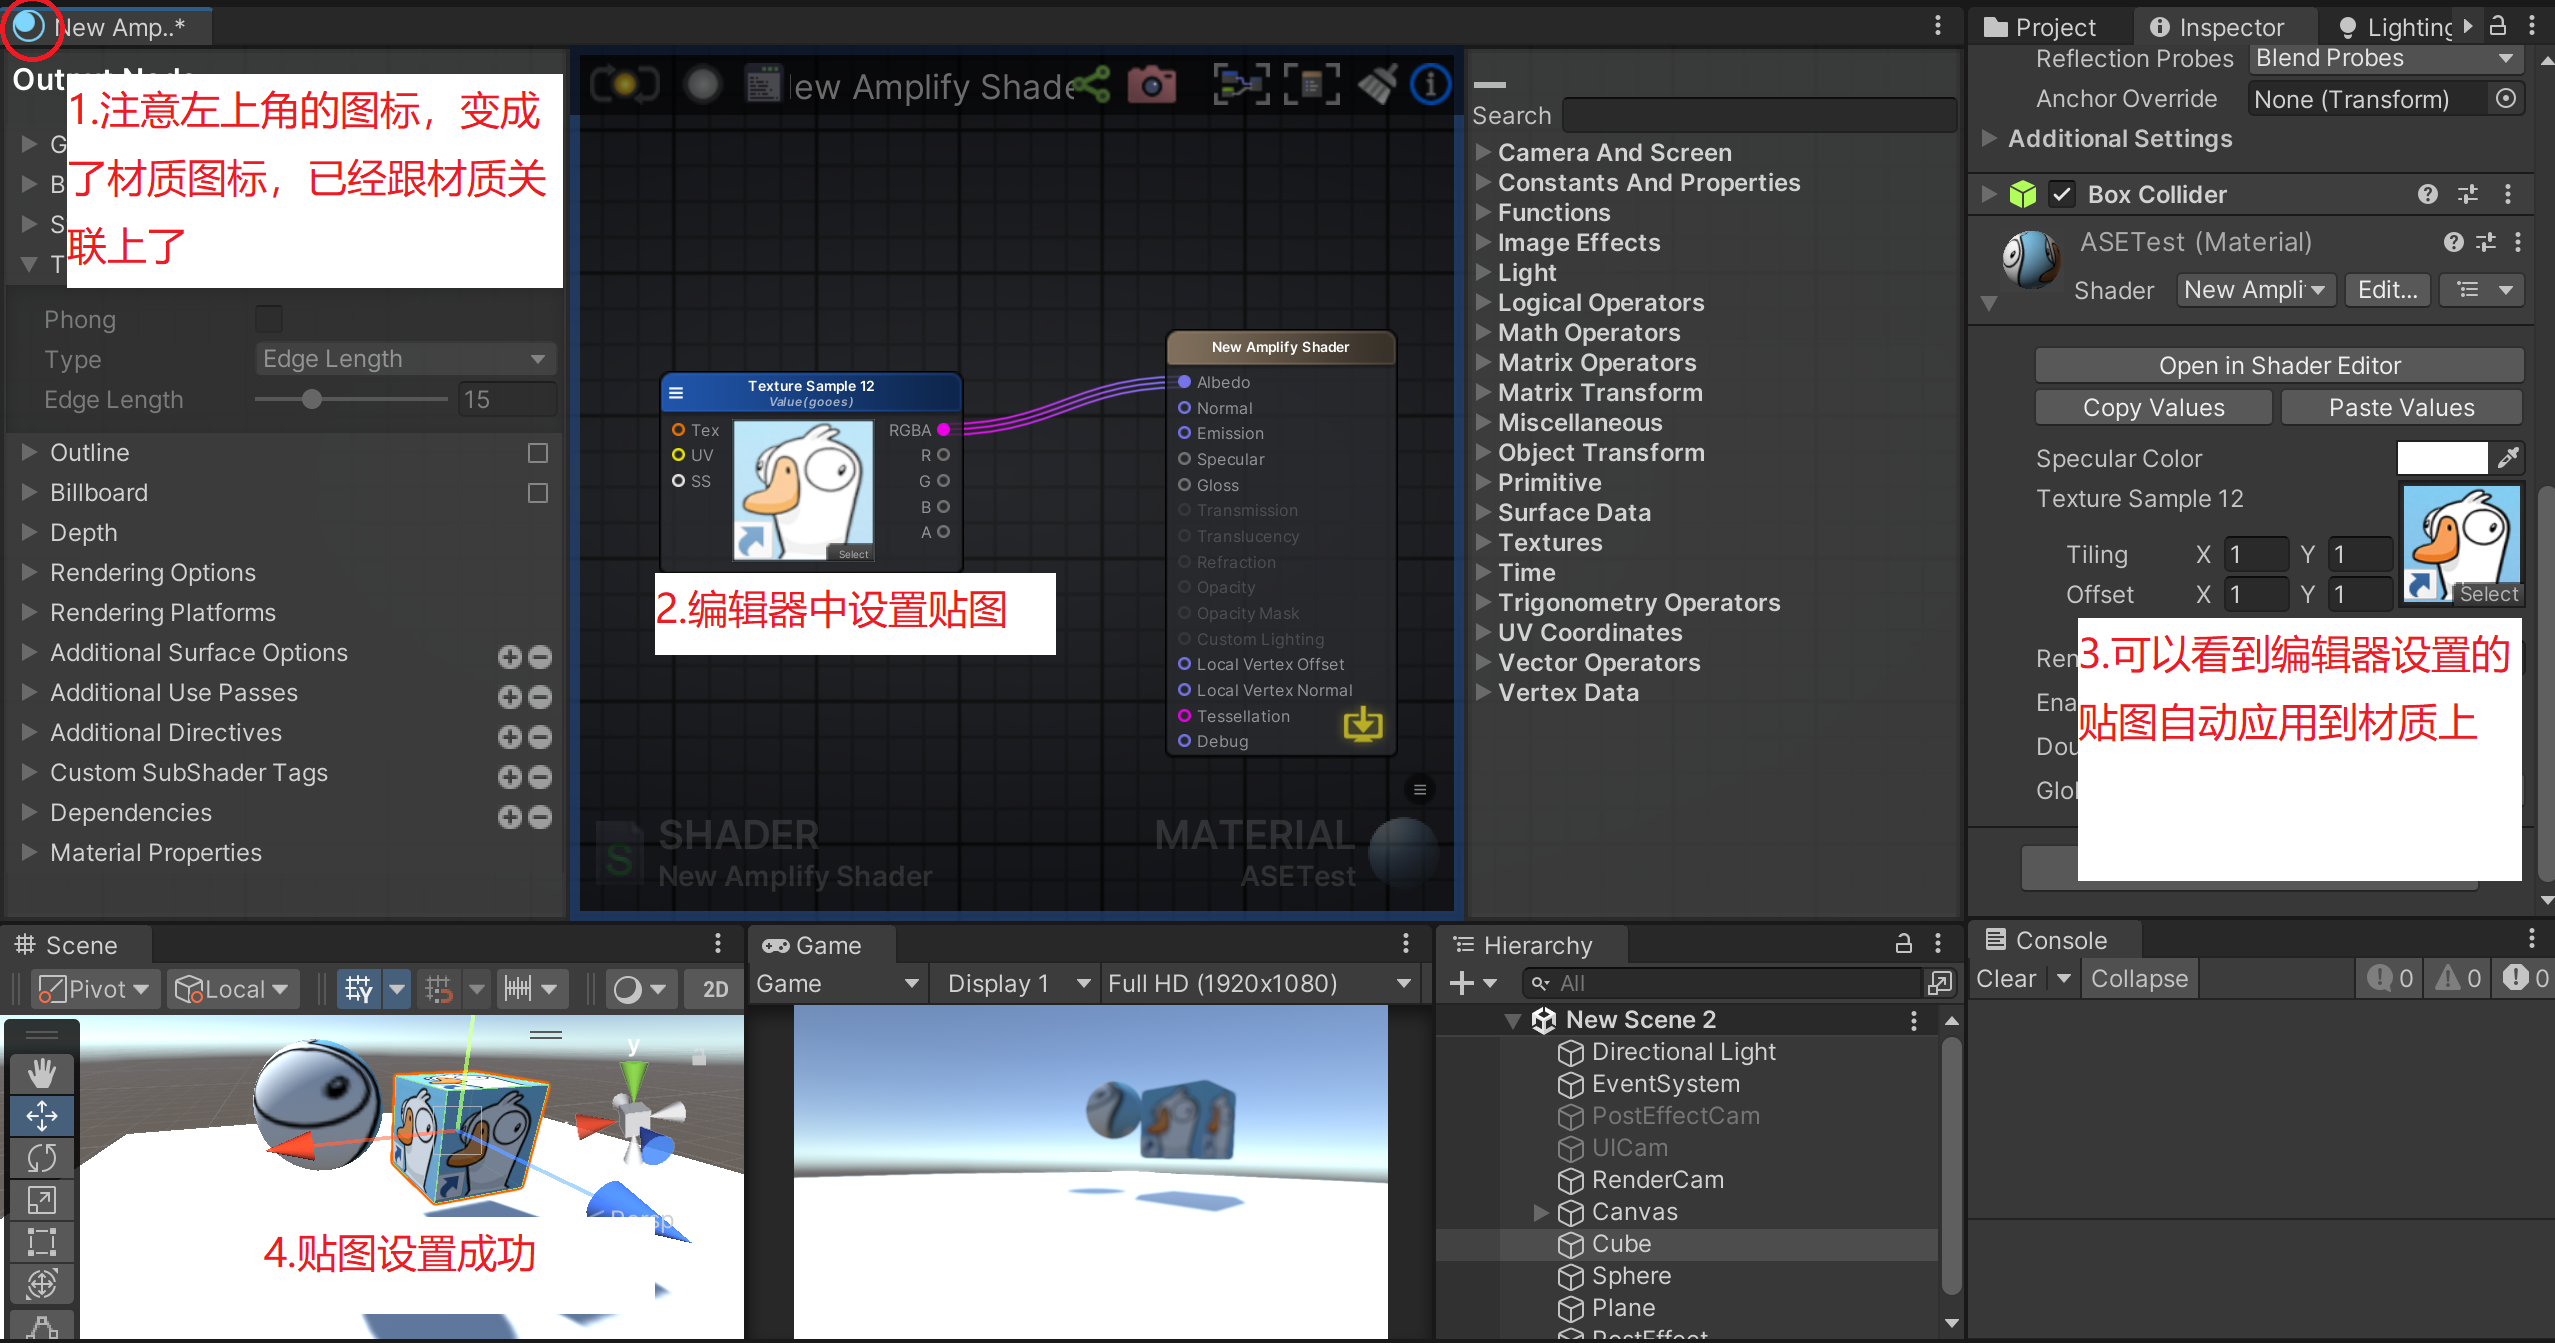Select the Hand tool in Scene view
Screen dimensions: 2555x1343
(x=41, y=1074)
